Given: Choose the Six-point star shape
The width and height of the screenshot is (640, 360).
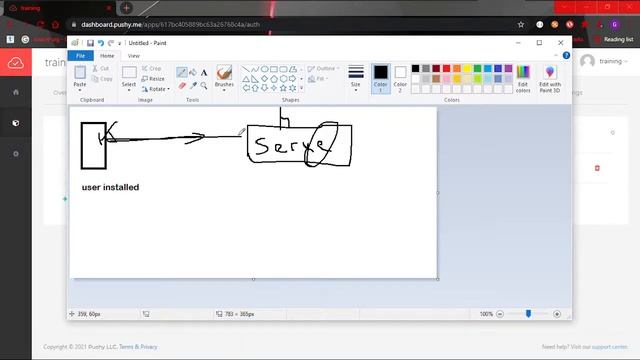Looking at the screenshot, I should (293, 88).
